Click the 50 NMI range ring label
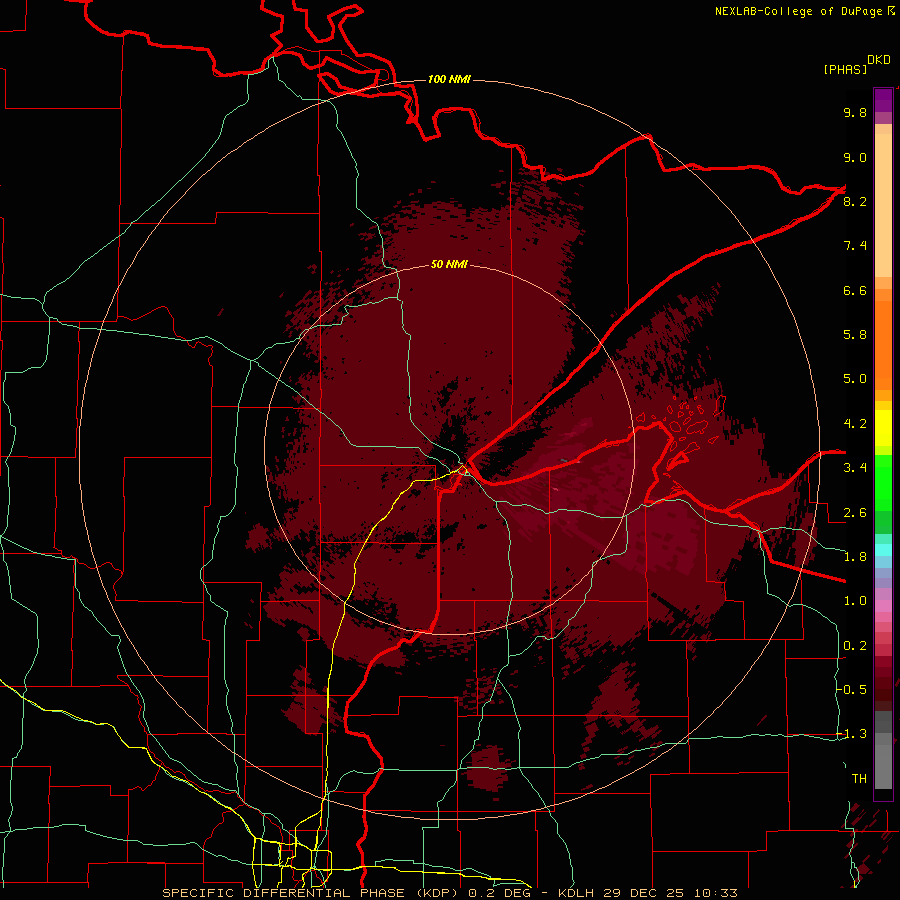The width and height of the screenshot is (900, 900). [449, 265]
